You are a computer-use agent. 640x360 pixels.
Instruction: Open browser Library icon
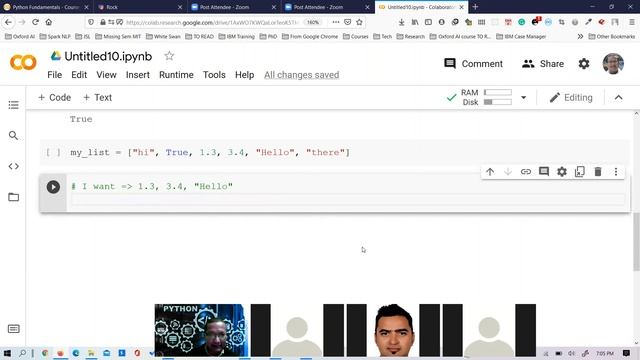coord(415,22)
